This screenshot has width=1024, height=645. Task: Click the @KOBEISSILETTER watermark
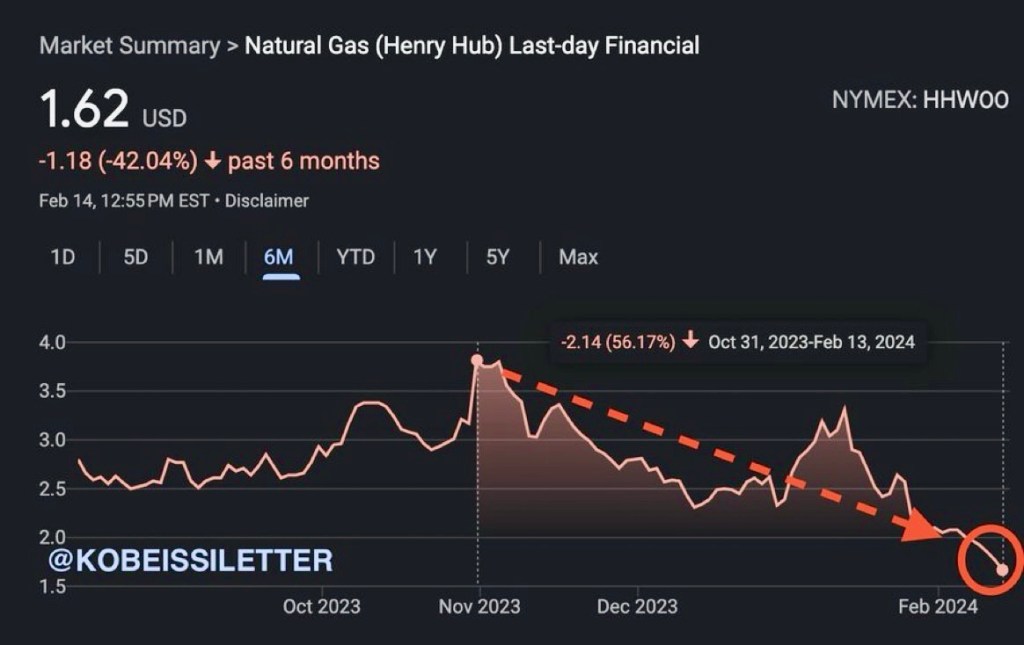pos(190,560)
